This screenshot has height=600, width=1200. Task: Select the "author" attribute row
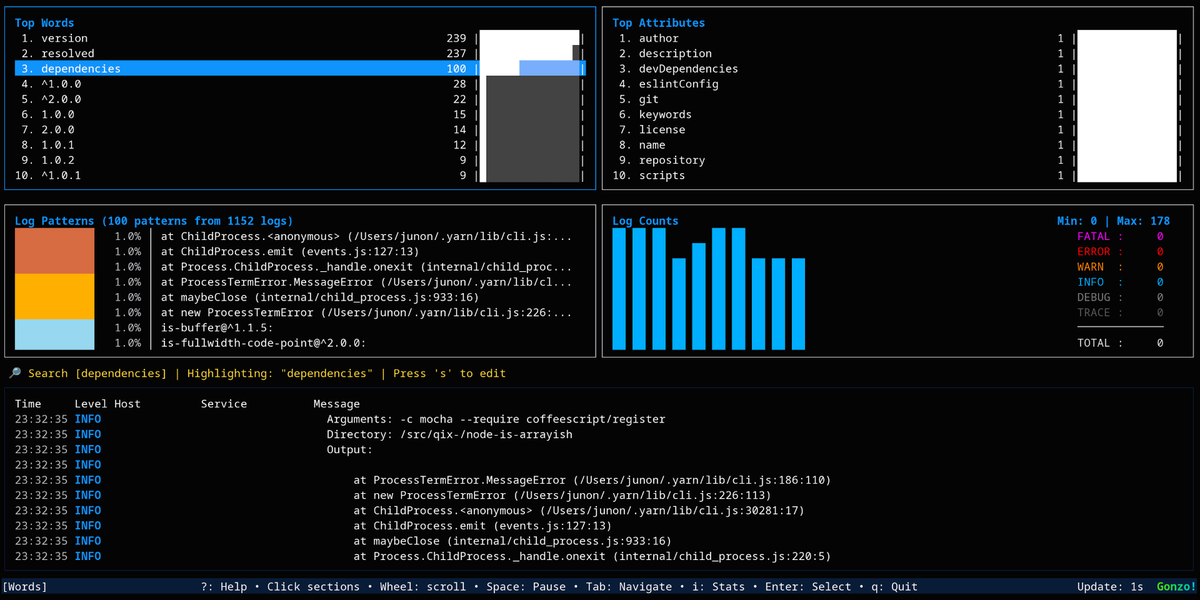pyautogui.click(x=897, y=38)
